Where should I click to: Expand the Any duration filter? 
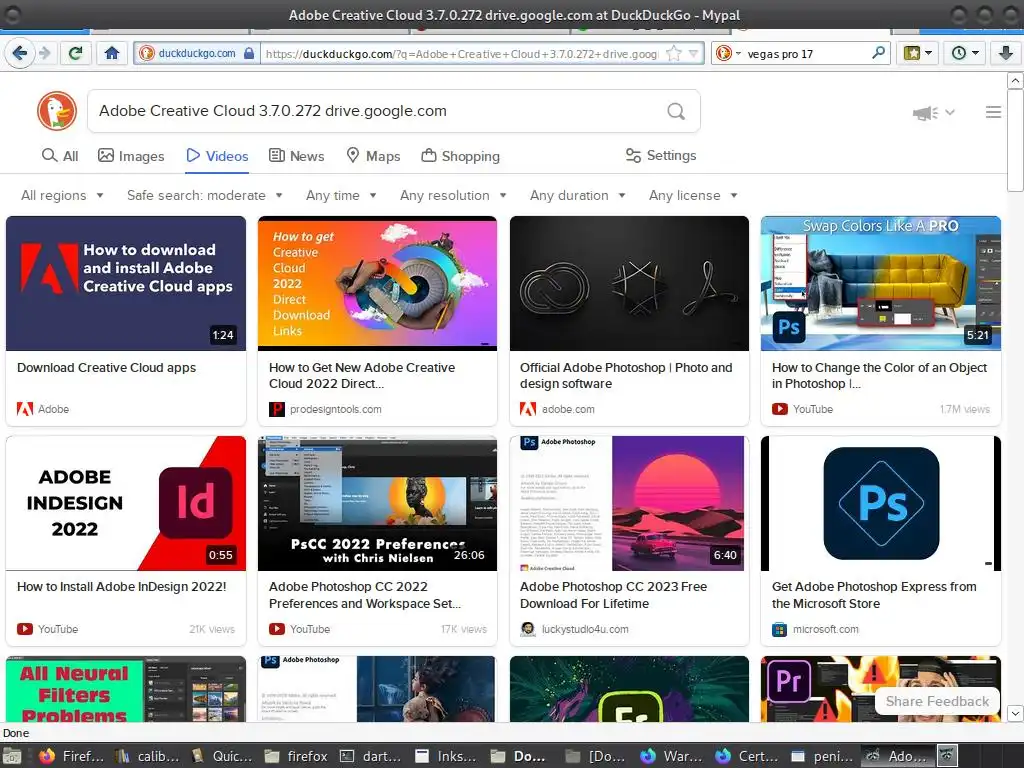(577, 195)
